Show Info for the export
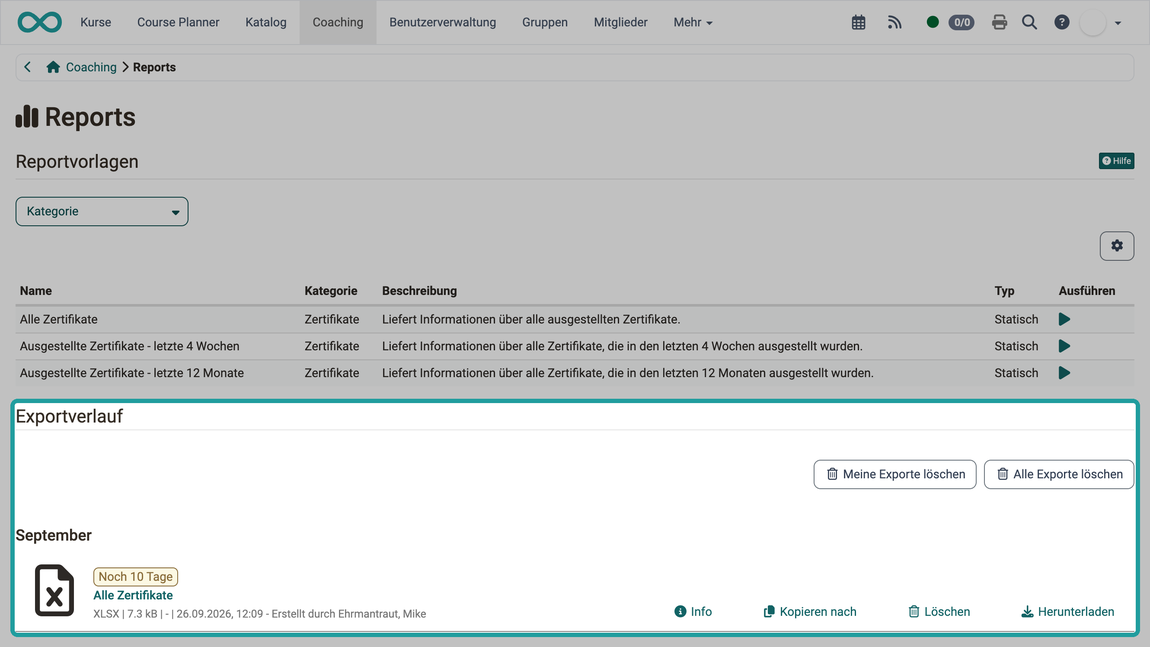 pos(693,611)
